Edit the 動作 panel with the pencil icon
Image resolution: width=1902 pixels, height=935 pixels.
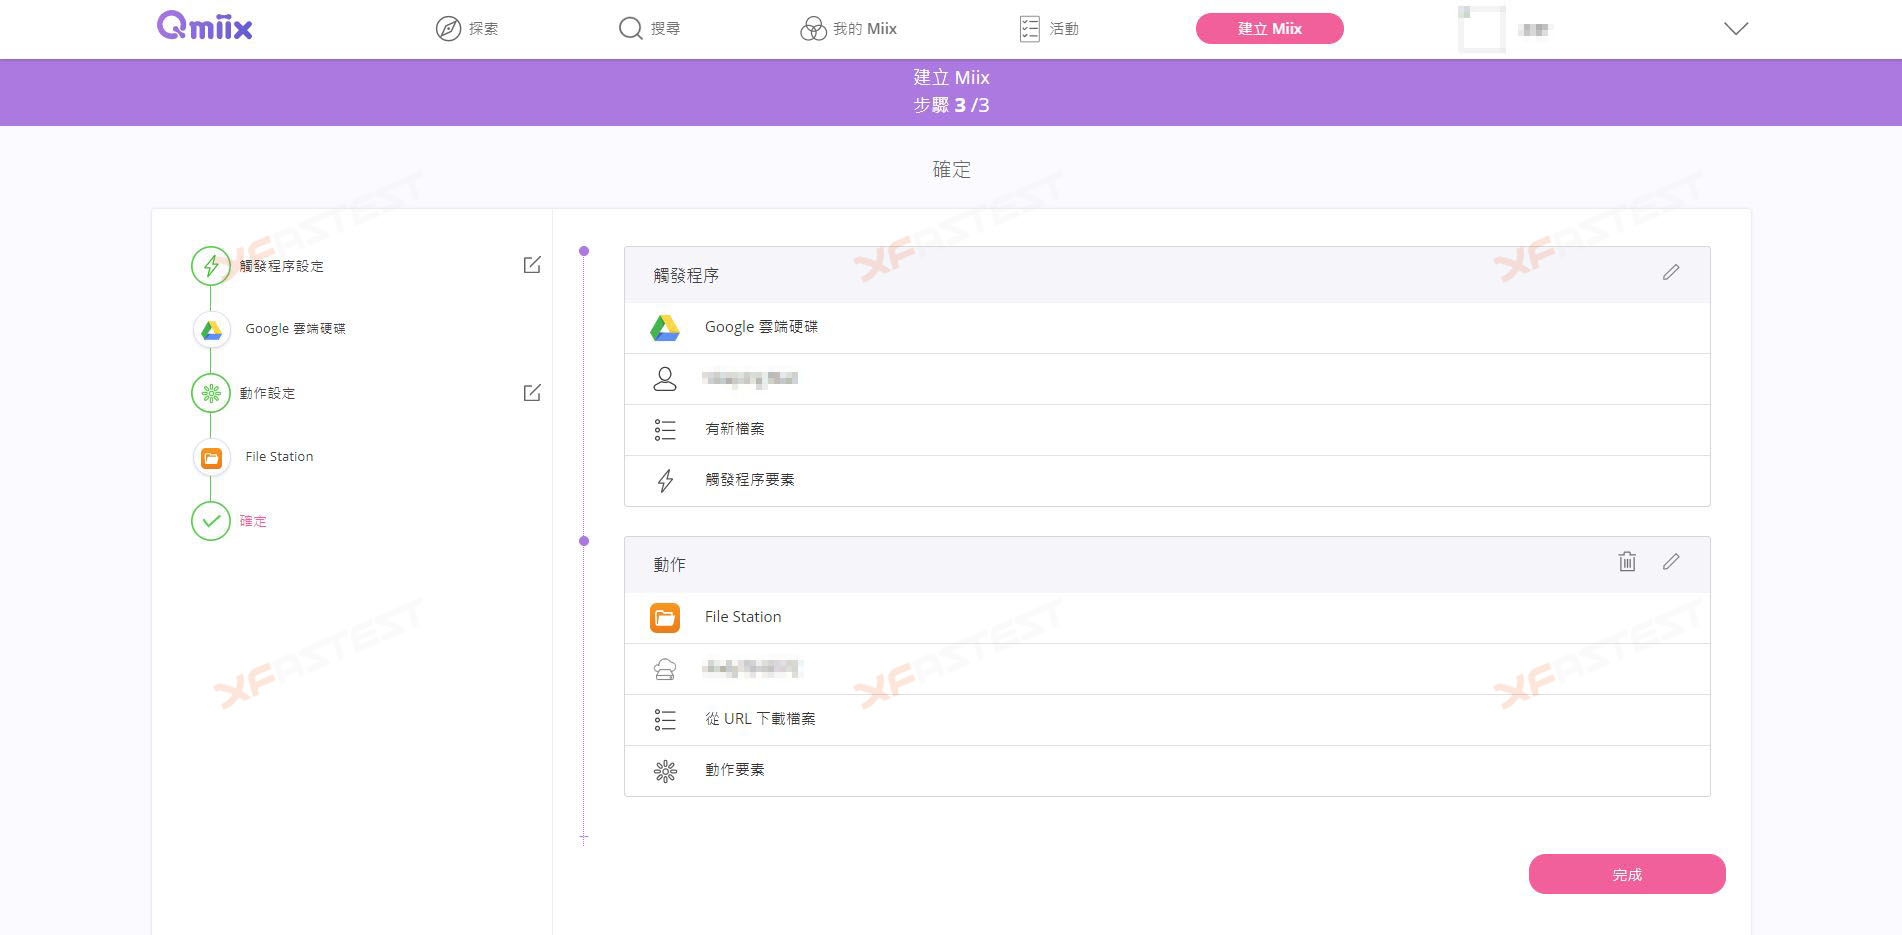pyautogui.click(x=1671, y=562)
